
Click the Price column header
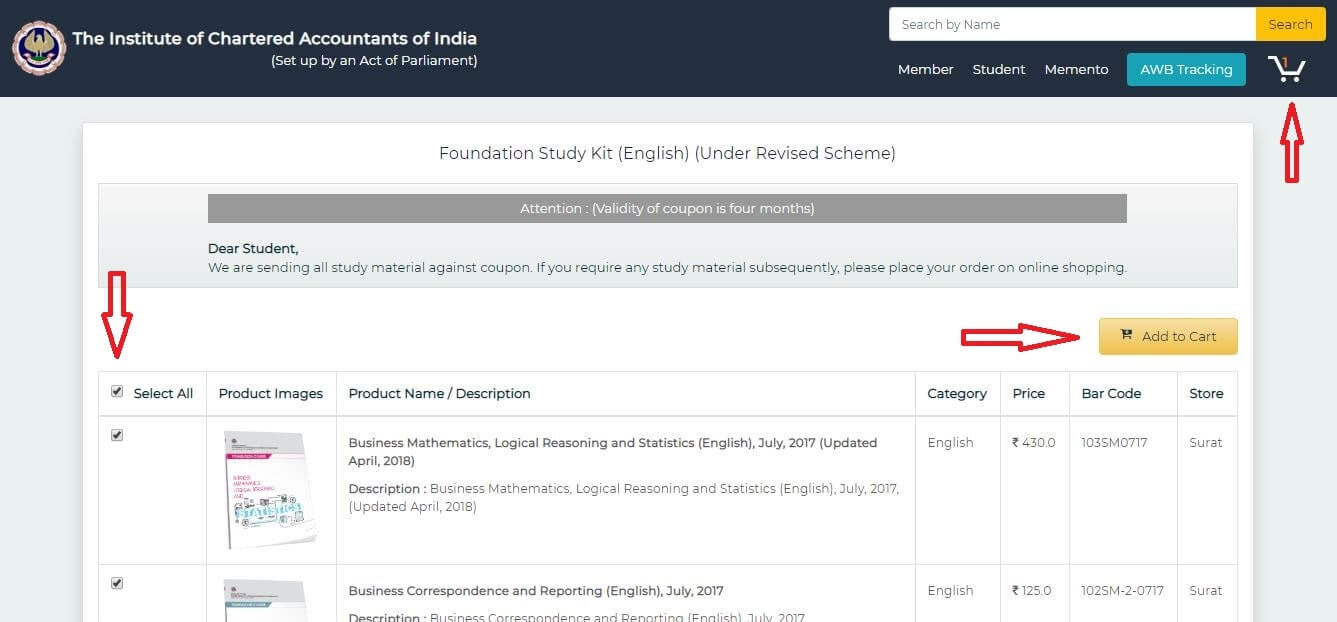coord(1028,393)
